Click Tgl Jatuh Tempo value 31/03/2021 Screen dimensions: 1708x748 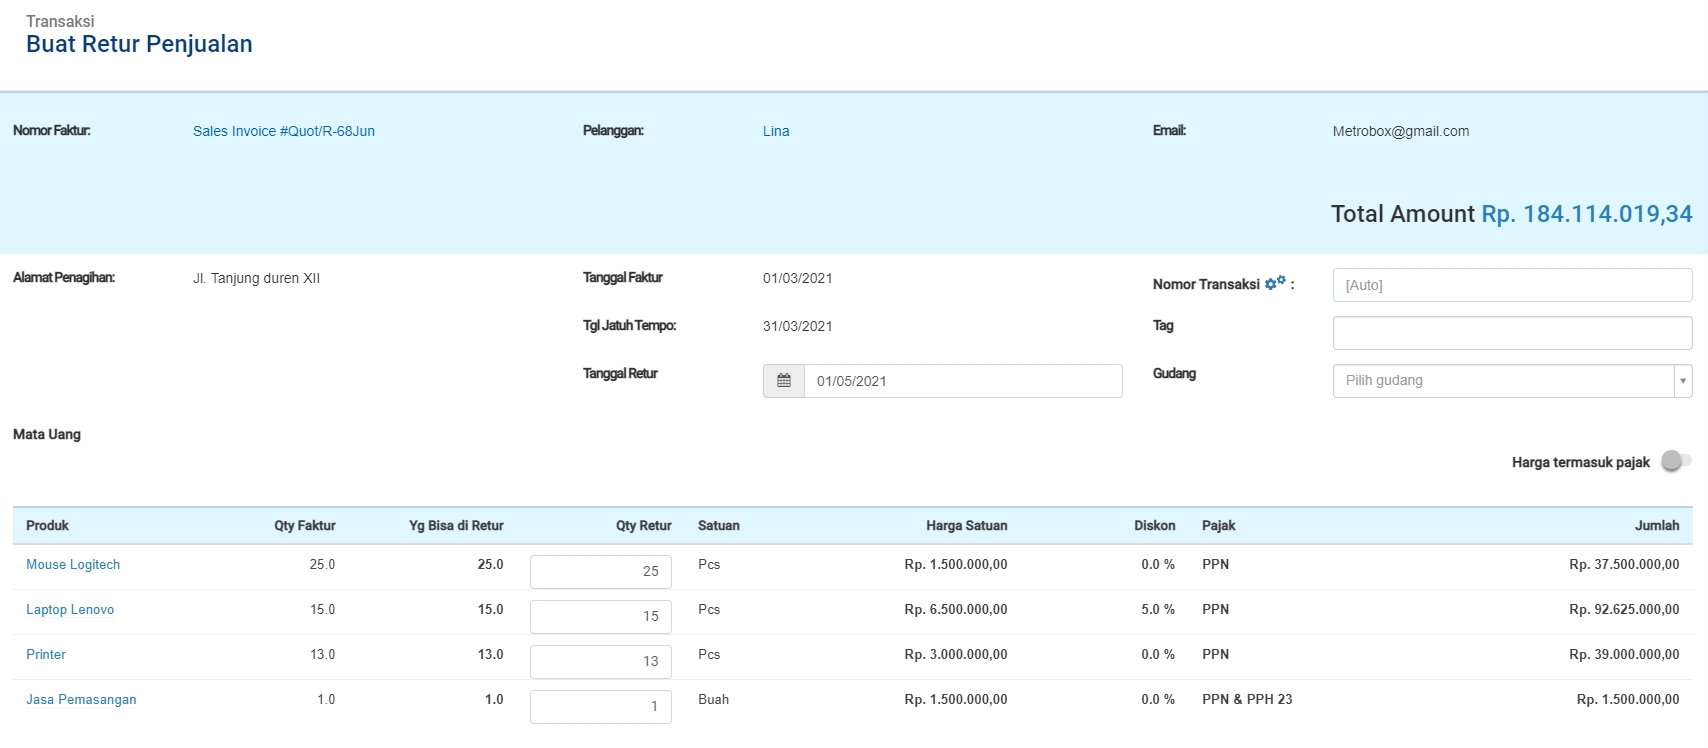[798, 326]
